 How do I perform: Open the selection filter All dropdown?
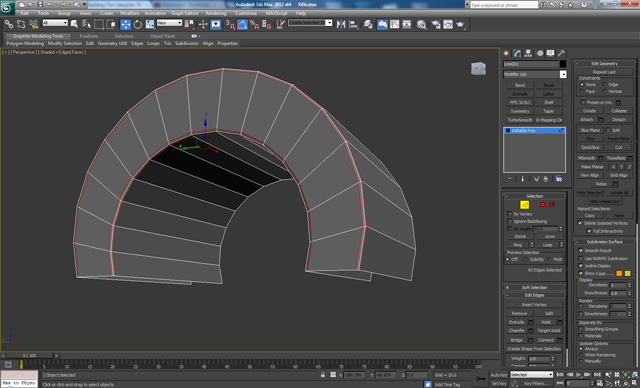click(x=55, y=23)
